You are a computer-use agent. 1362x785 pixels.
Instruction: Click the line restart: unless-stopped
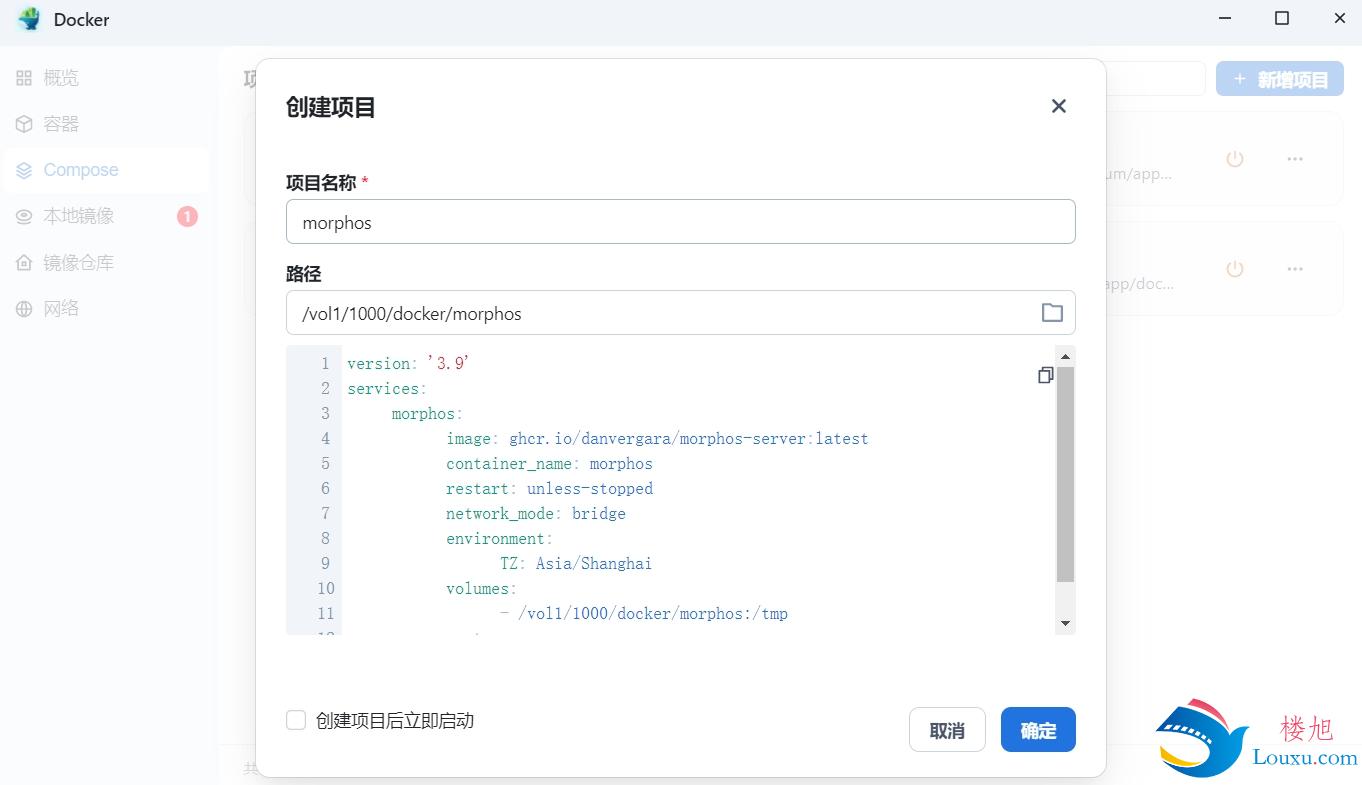(549, 488)
